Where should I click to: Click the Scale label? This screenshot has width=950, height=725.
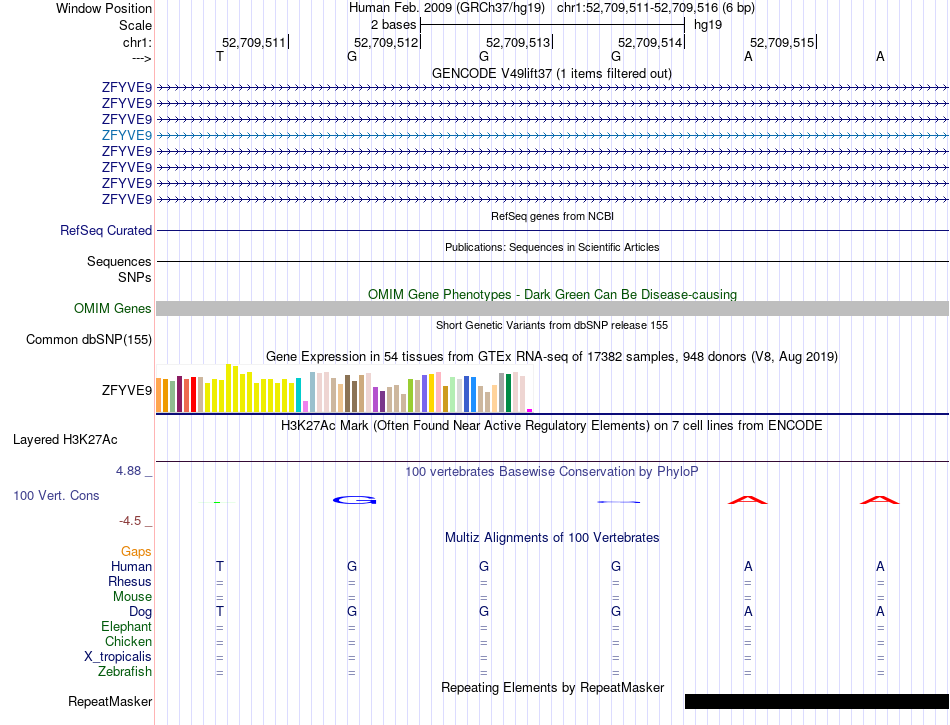point(135,25)
